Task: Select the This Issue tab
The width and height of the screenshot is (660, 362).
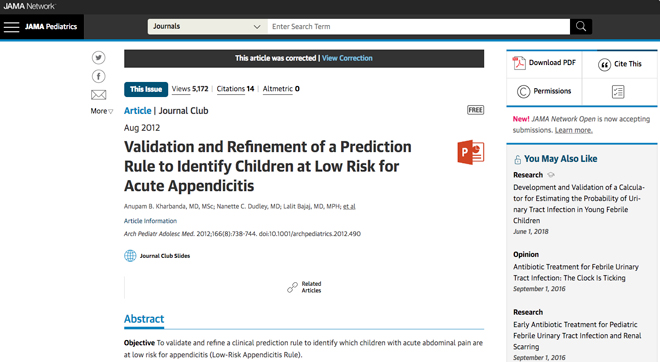Action: point(146,89)
